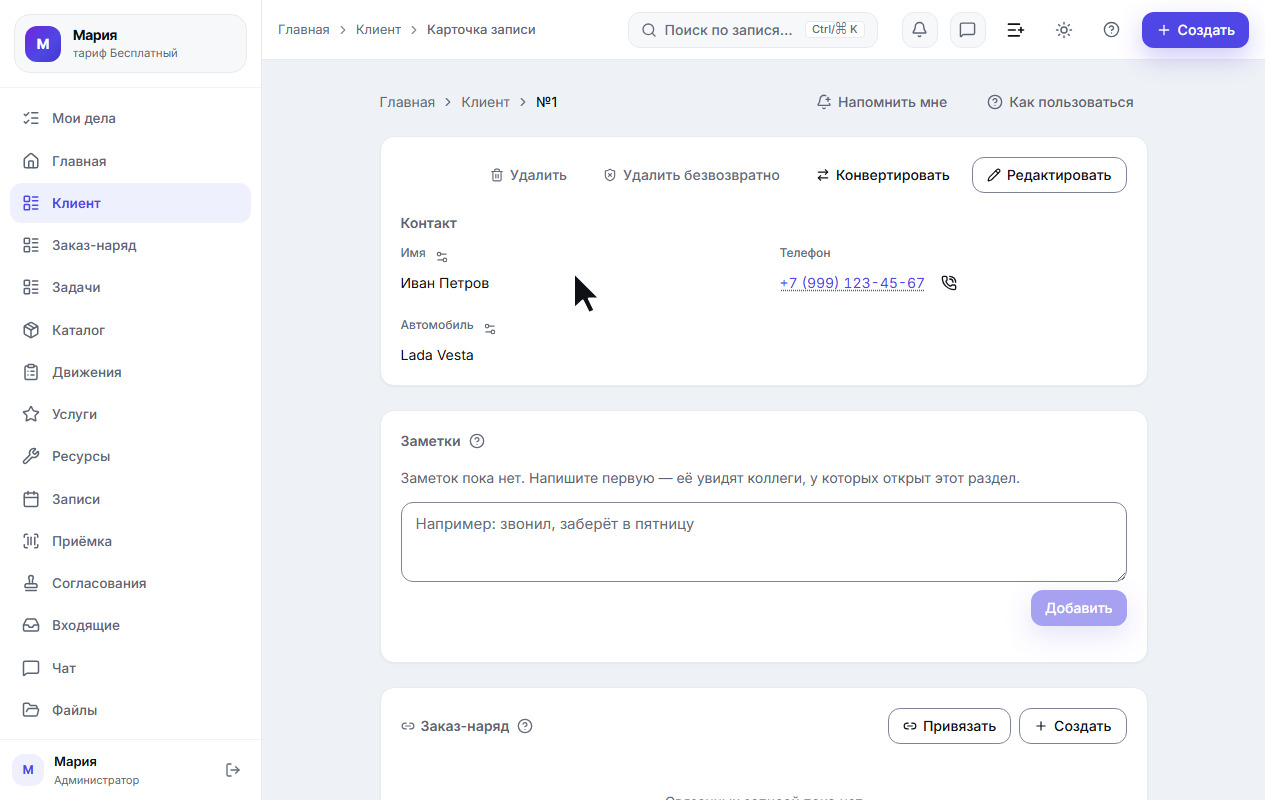Click help icon beside Заказ-наряд heading

pyautogui.click(x=525, y=726)
